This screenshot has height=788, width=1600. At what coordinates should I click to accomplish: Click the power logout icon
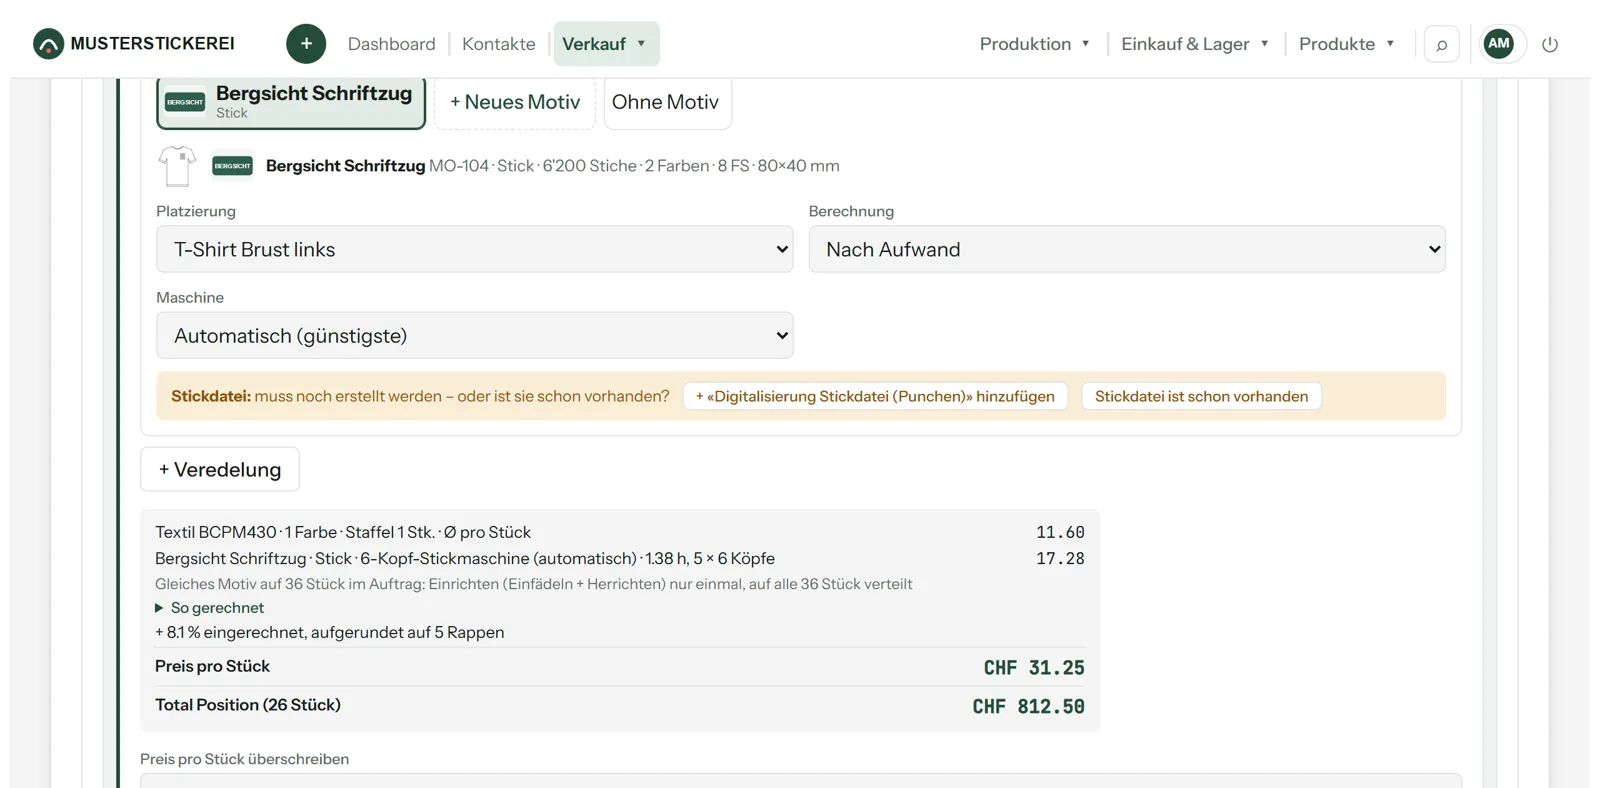[1550, 44]
